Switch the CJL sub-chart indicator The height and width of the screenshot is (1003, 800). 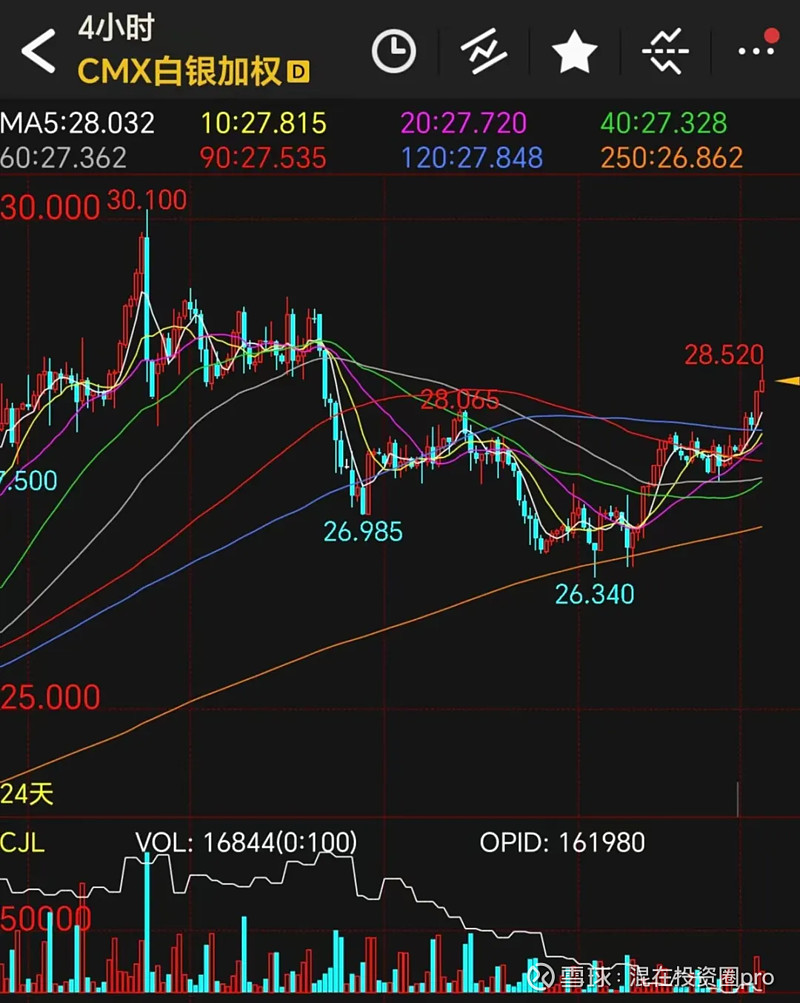click(22, 843)
